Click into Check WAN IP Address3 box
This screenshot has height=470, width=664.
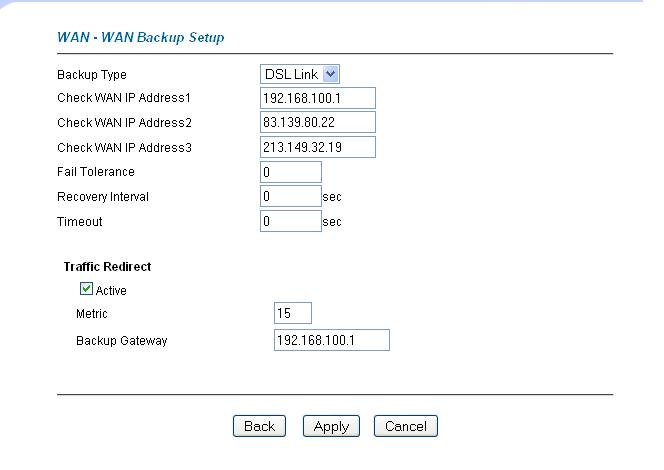click(316, 148)
